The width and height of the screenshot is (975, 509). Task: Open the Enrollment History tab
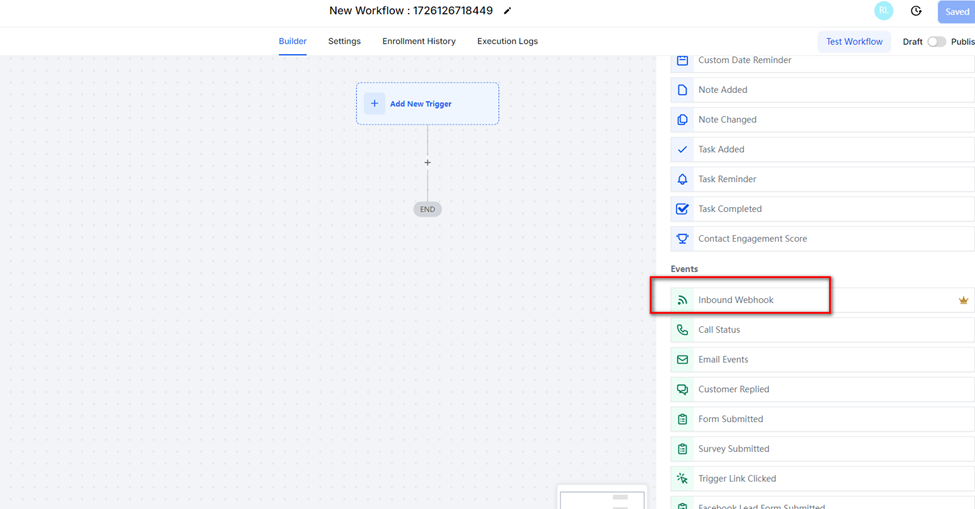click(x=418, y=42)
